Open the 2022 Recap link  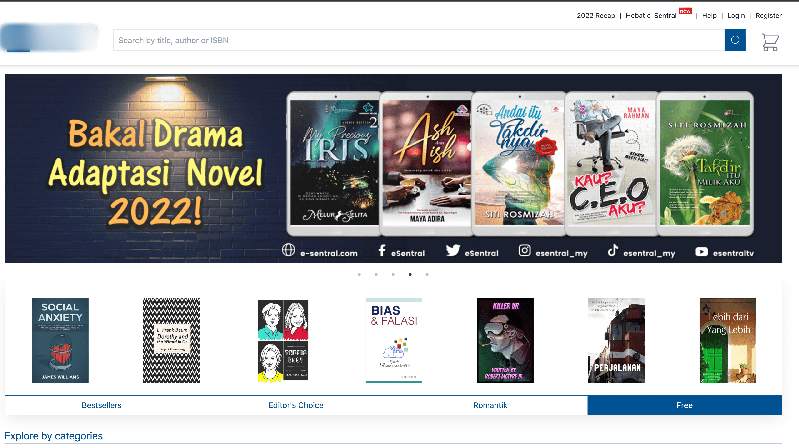pos(596,16)
